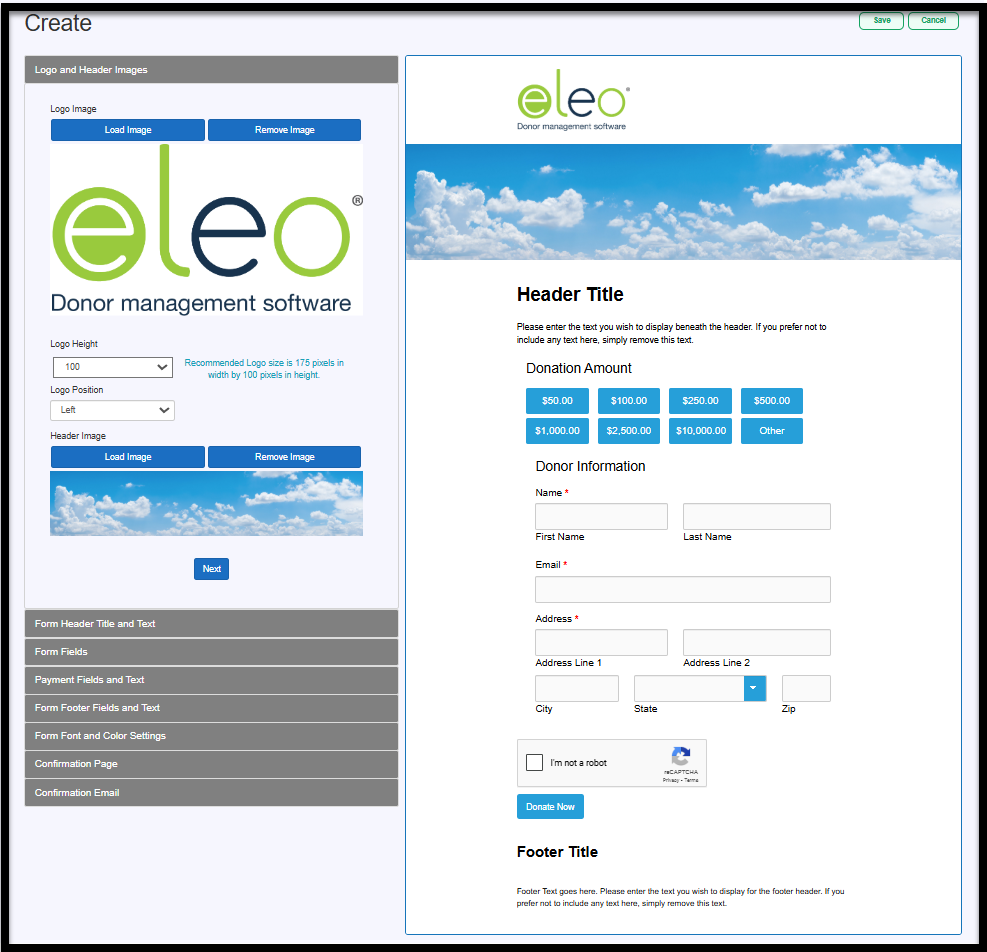Image resolution: width=987 pixels, height=952 pixels.
Task: Expand the Form Fields section
Action: 212,652
